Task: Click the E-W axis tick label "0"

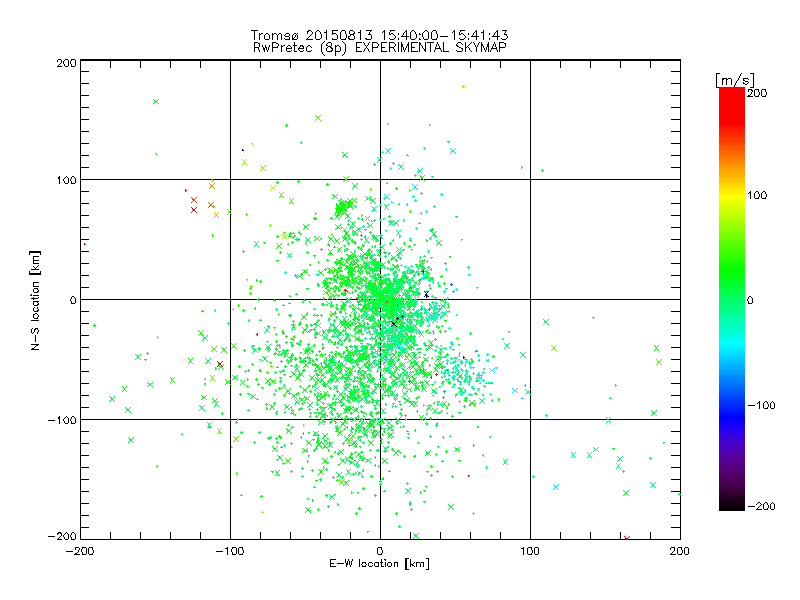Action: pyautogui.click(x=380, y=551)
